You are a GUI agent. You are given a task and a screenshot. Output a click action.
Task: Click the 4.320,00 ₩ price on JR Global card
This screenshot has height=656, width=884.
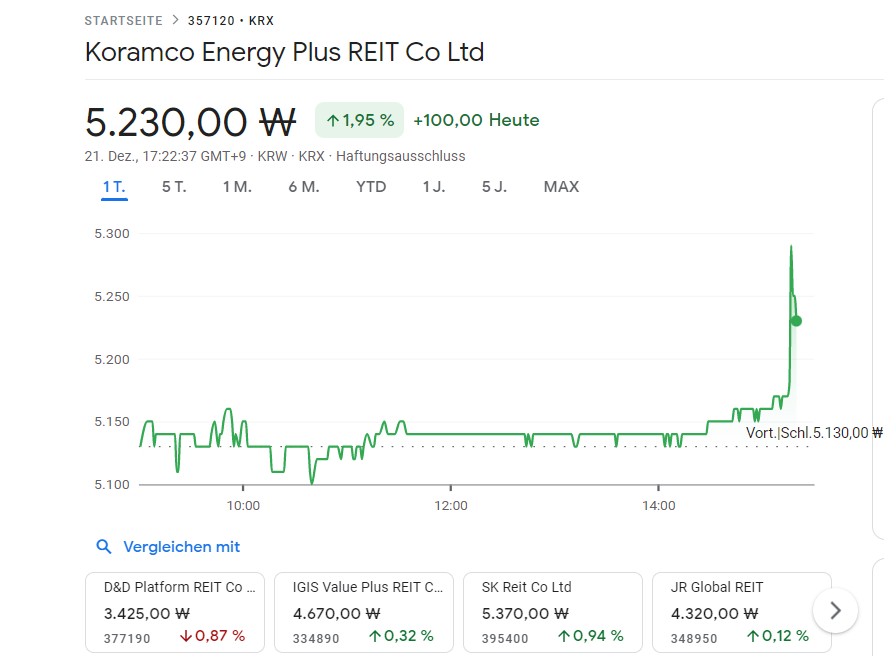point(714,613)
